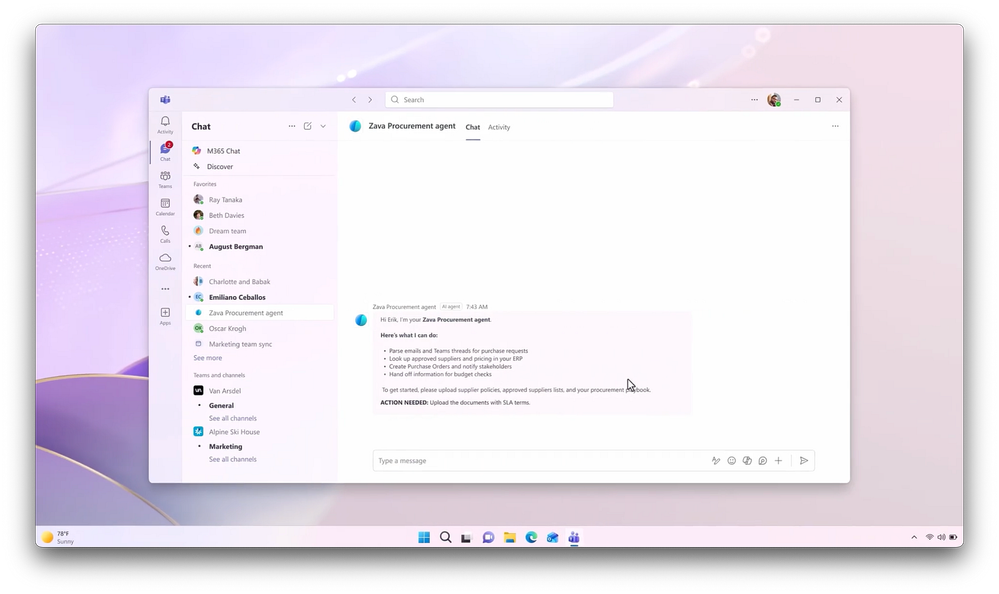Viewport: 999px width, 594px height.
Task: Open Copilot icon in compose box
Action: [x=747, y=461]
